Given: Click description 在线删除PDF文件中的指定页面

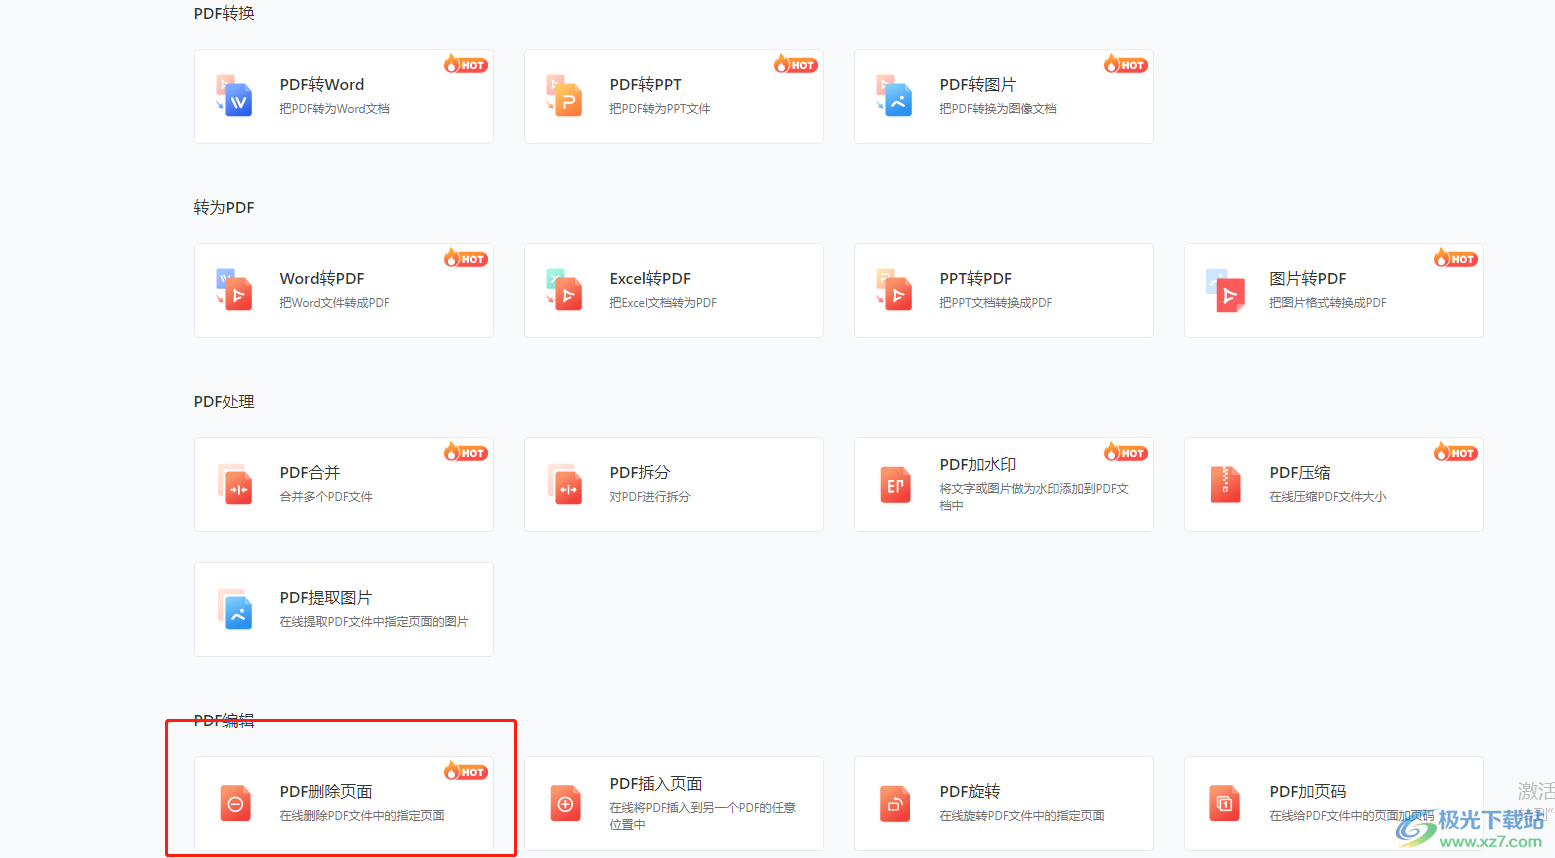Looking at the screenshot, I should [362, 816].
